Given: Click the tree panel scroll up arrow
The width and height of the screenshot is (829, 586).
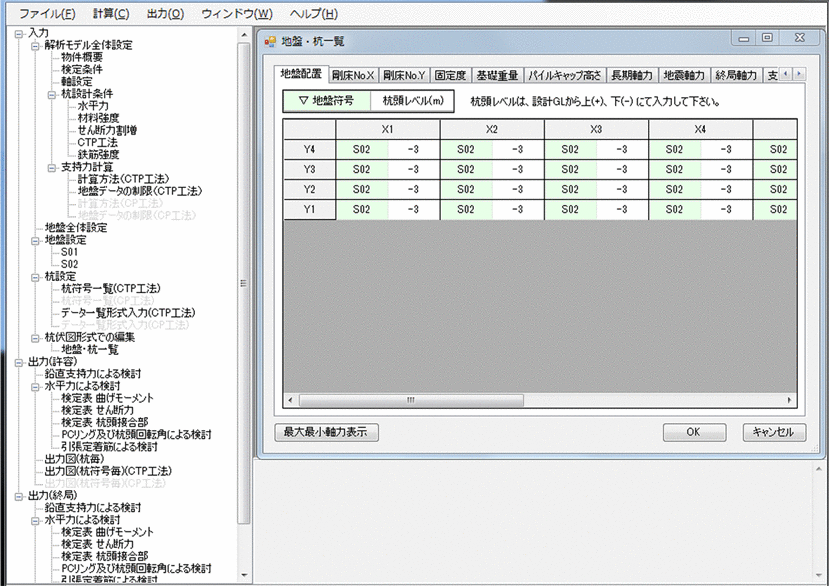Looking at the screenshot, I should (x=244, y=35).
